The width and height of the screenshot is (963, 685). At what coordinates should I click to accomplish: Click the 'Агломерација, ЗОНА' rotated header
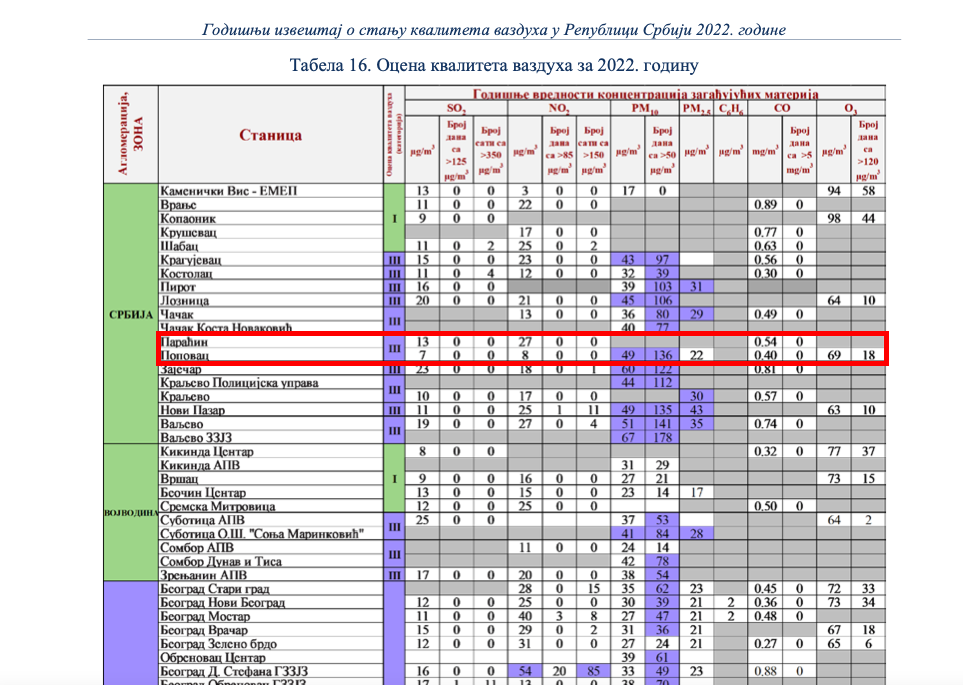(130, 136)
